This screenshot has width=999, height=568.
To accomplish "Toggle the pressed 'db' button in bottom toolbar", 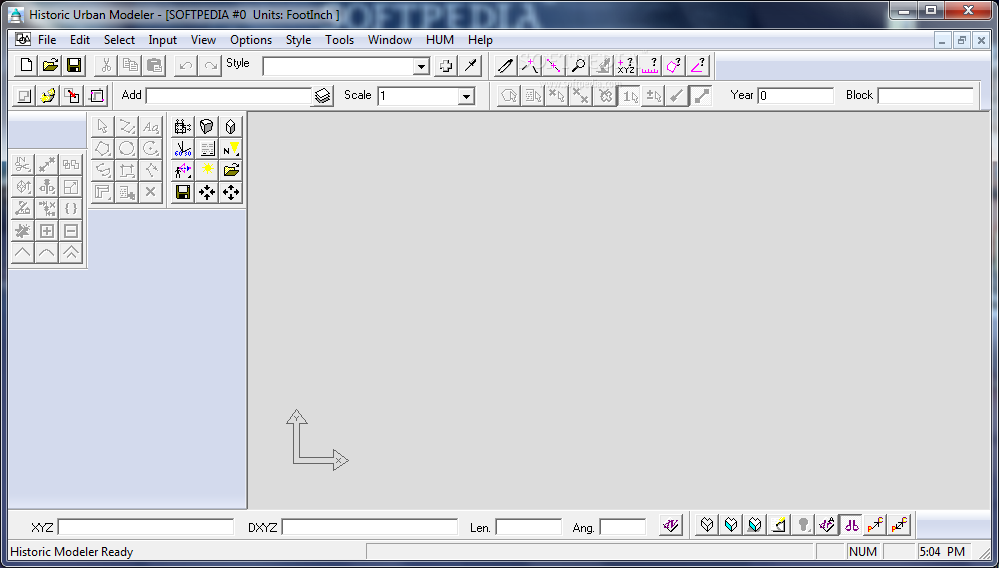I will pos(851,525).
